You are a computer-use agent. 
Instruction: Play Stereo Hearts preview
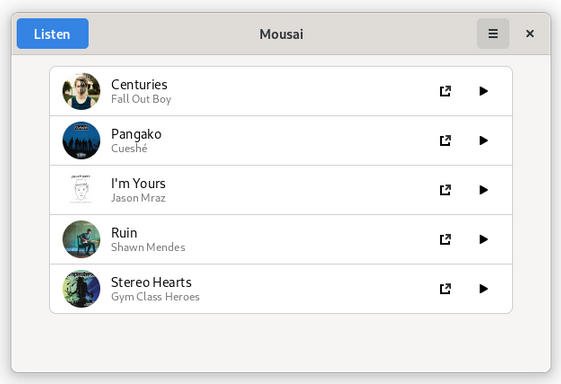click(483, 289)
